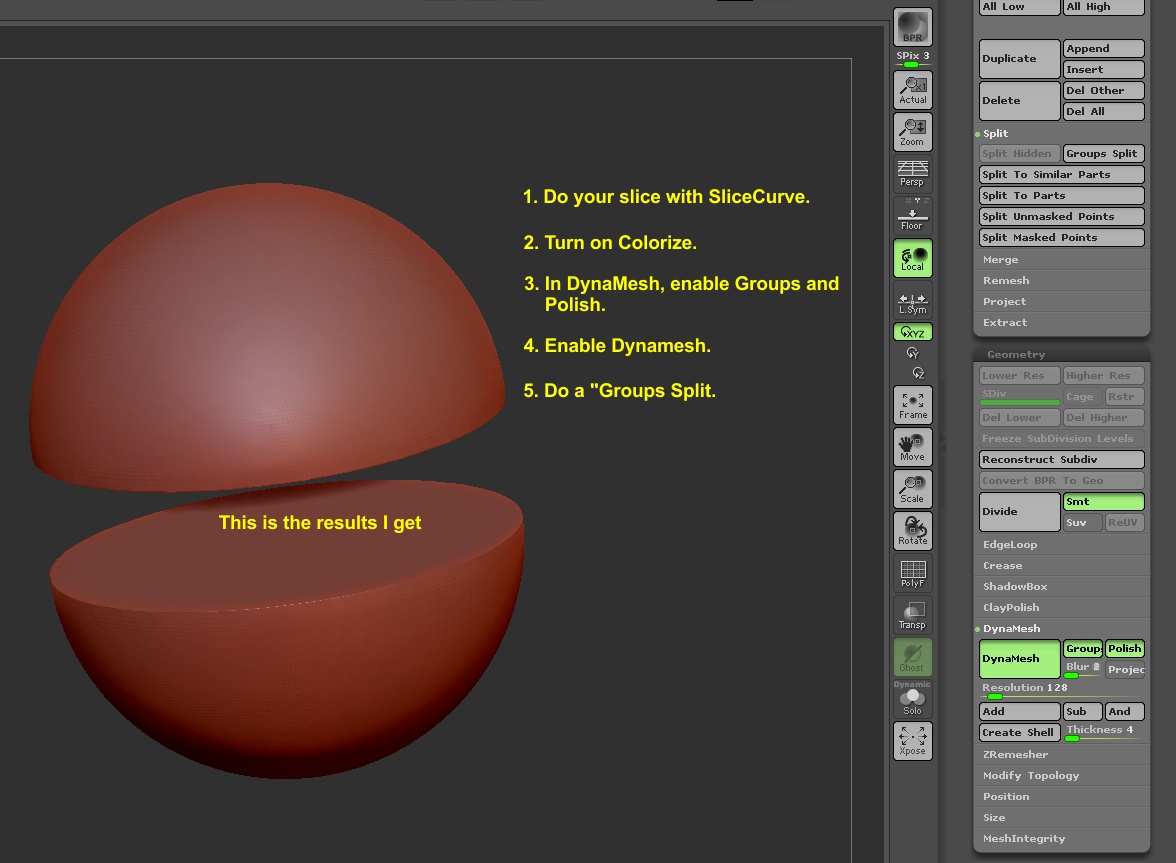Select the Move transform icon
Viewport: 1176px width, 863px height.
point(911,446)
